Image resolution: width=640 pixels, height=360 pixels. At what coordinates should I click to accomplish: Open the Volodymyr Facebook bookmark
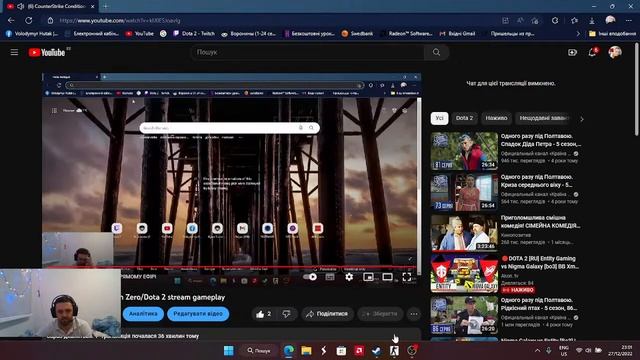(32, 33)
